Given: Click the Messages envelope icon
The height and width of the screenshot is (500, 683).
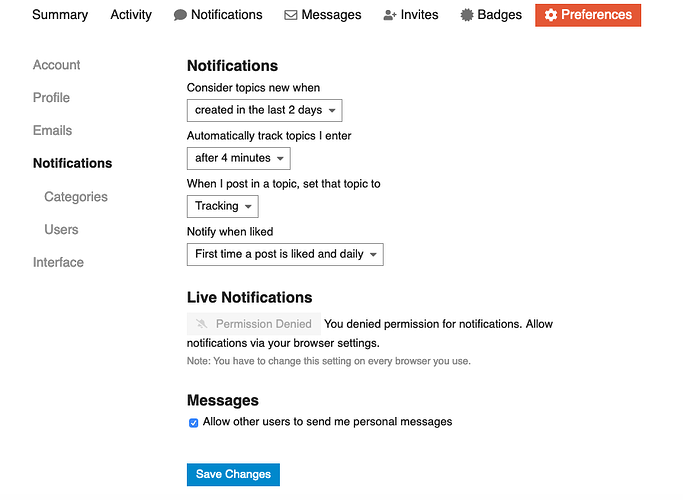Looking at the screenshot, I should point(291,15).
